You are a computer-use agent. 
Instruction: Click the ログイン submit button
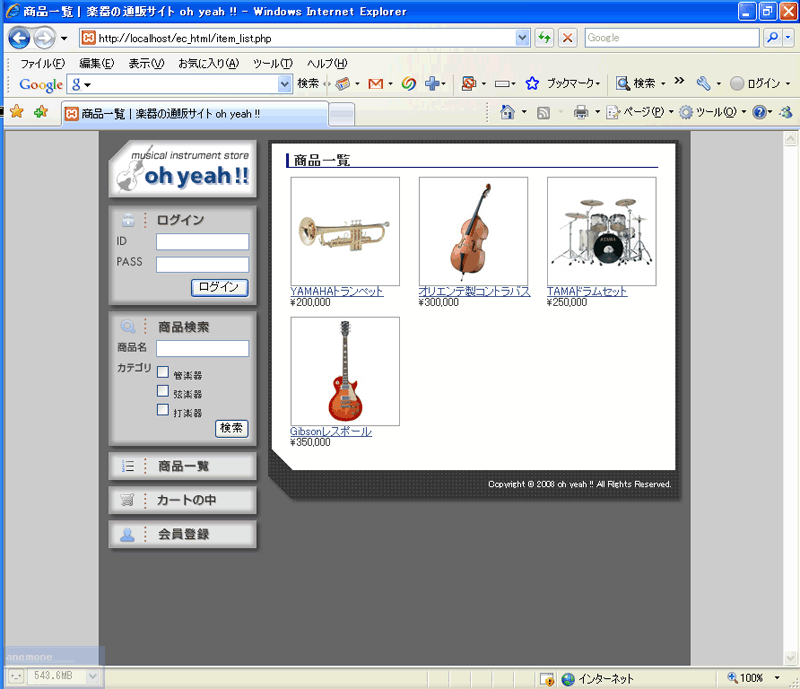point(219,287)
